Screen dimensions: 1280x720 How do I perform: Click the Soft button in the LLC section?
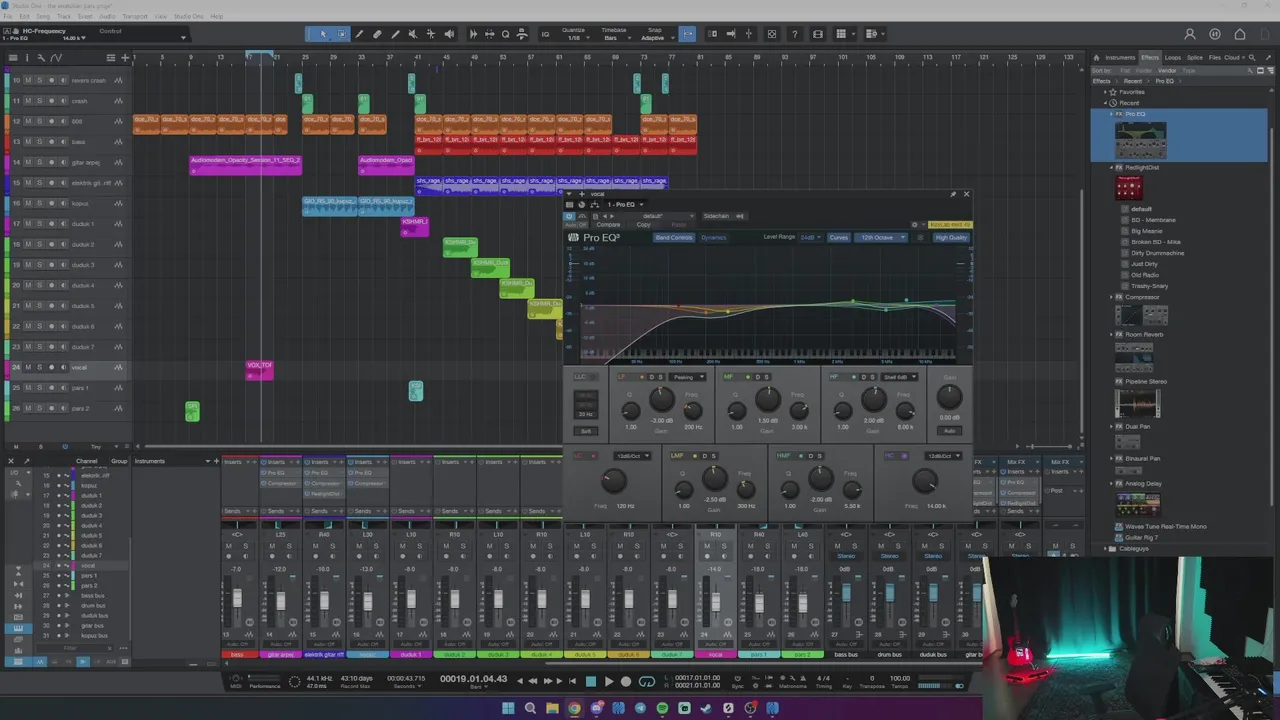586,431
